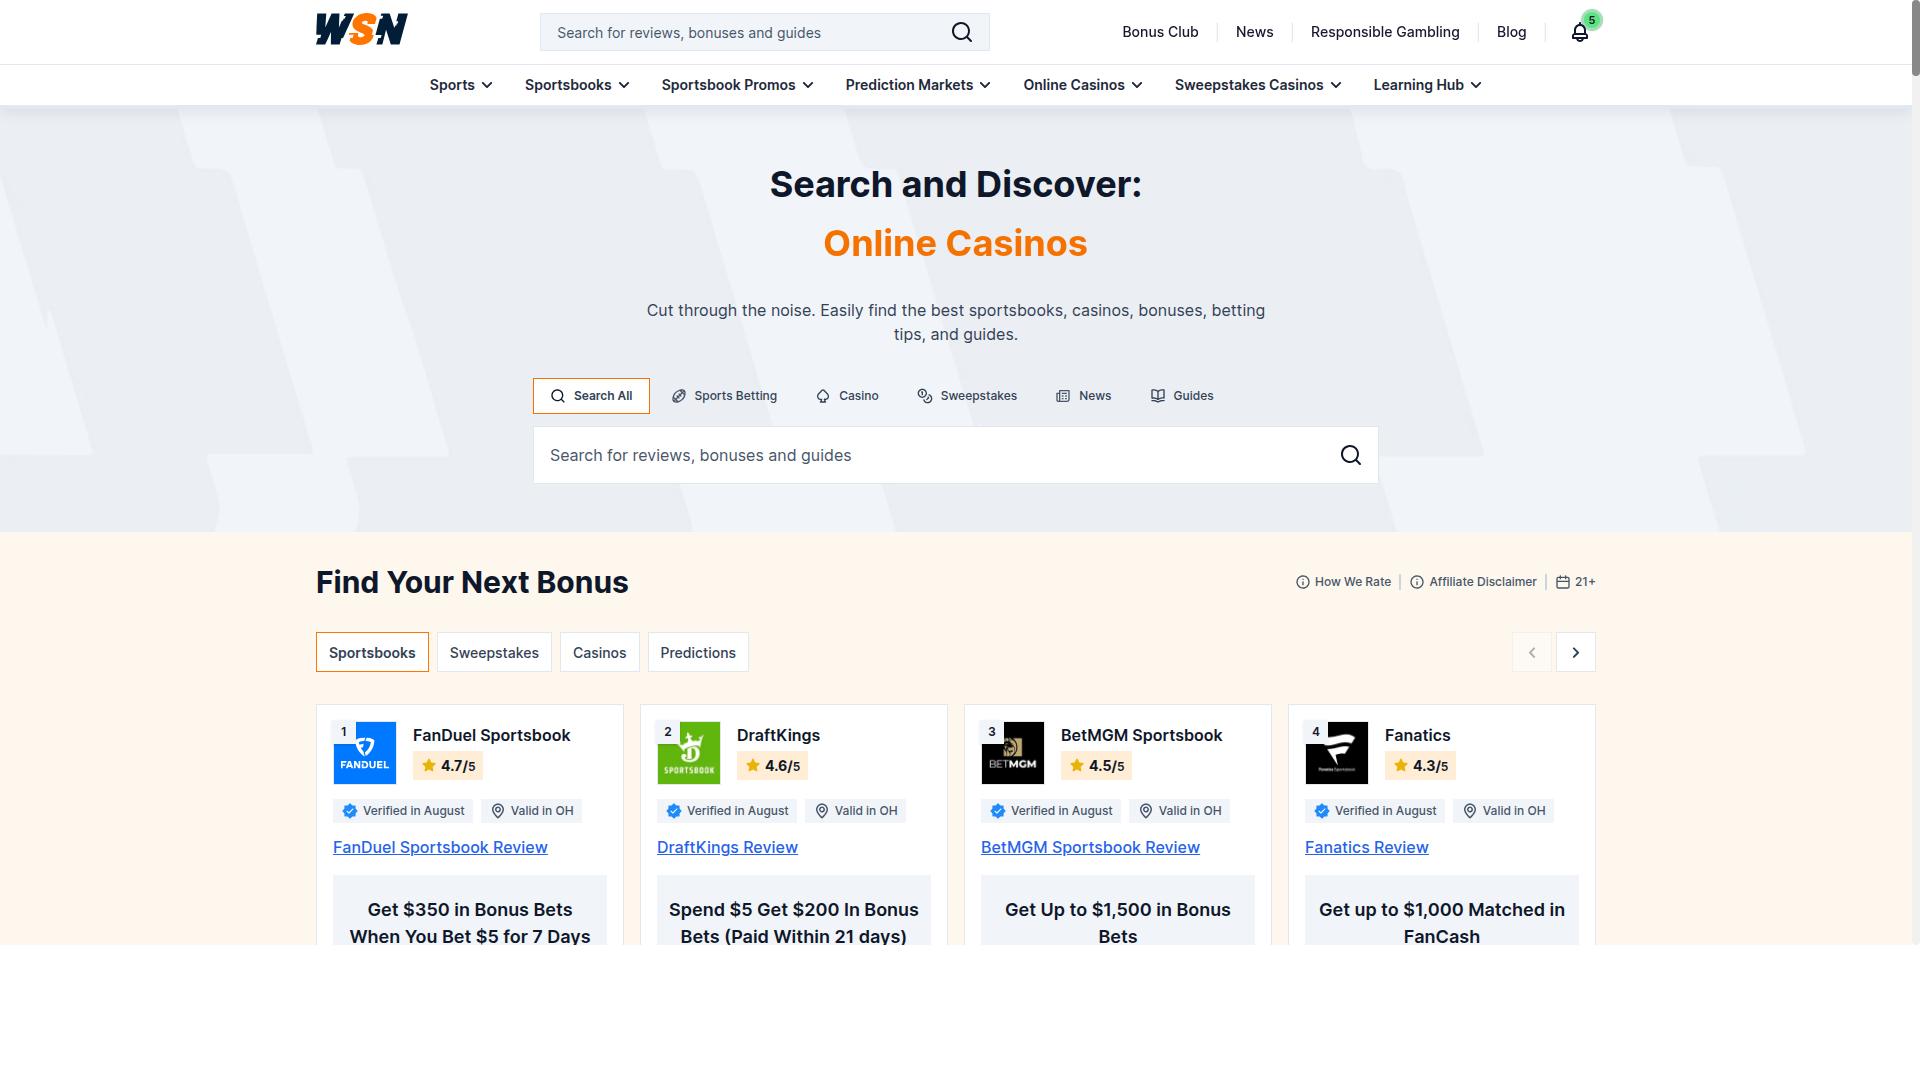
Task: Expand the Sportsbook Promos menu
Action: click(738, 85)
